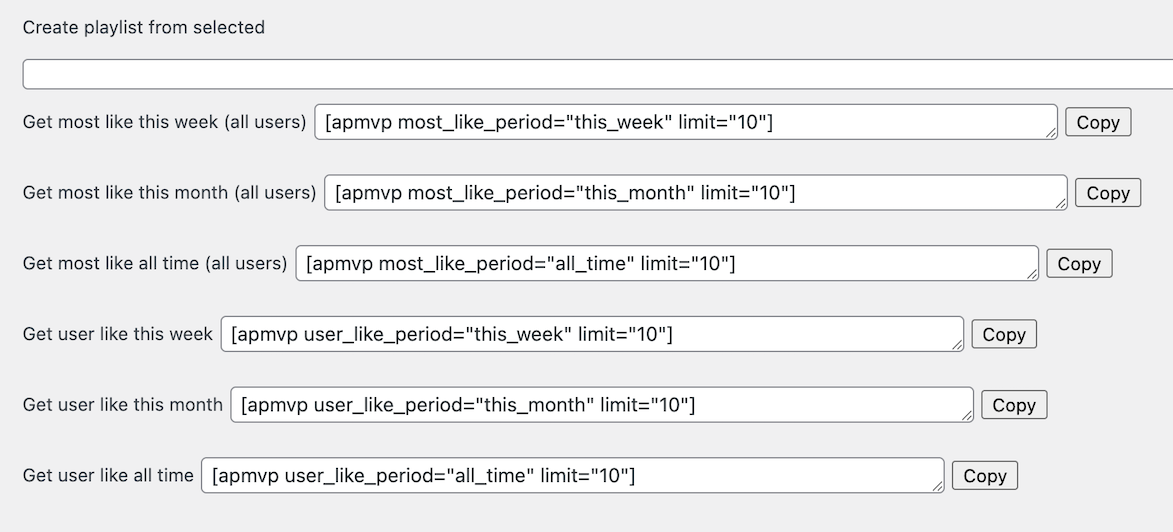Image resolution: width=1173 pixels, height=532 pixels.
Task: Click resize handle of user like all time textarea
Action: pos(937,486)
